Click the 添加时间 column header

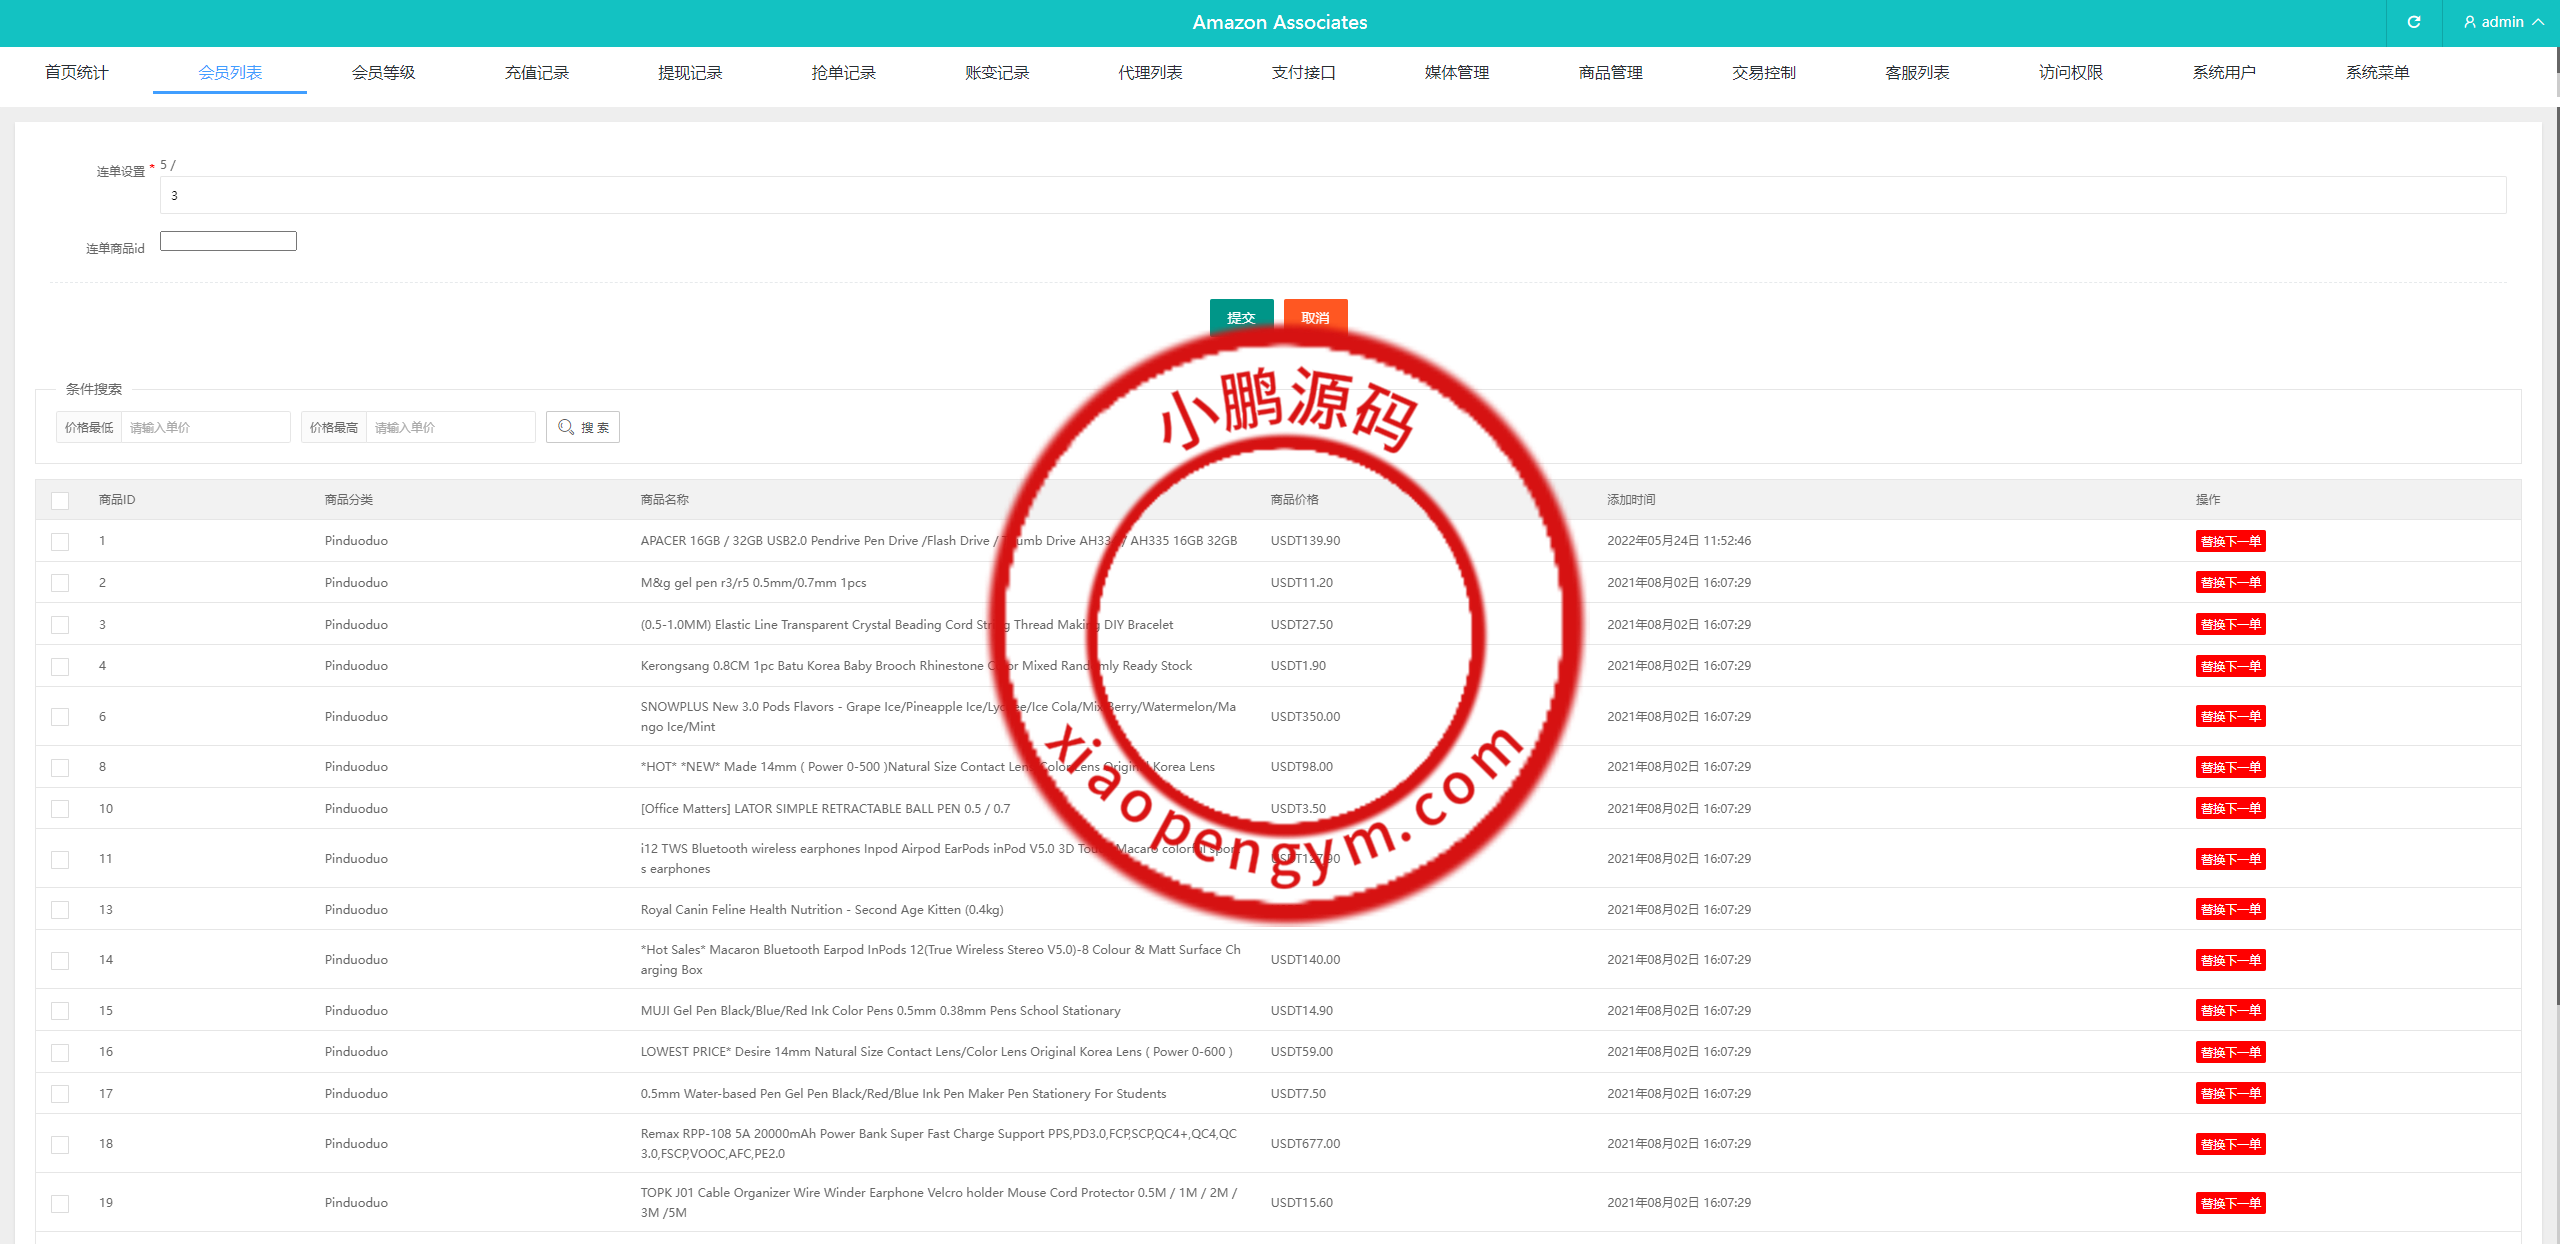click(x=1631, y=499)
